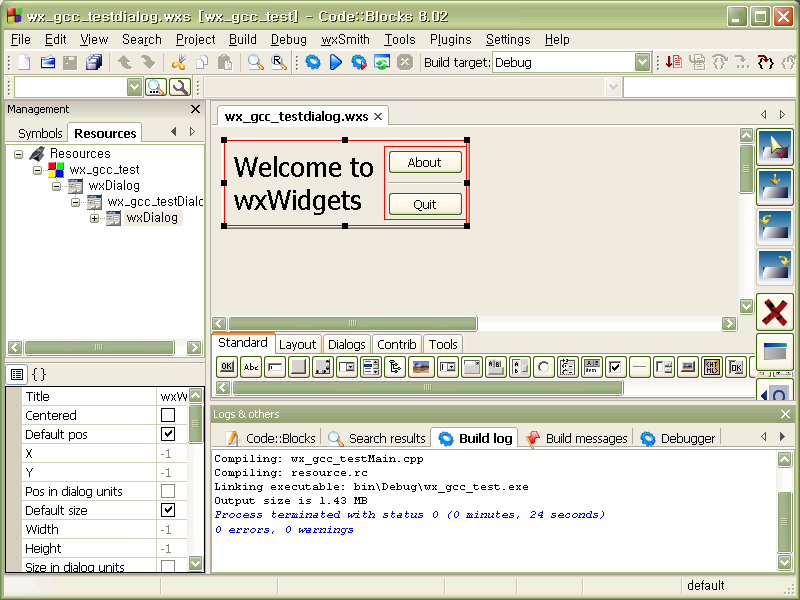Close the Management panel
Image resolution: width=800 pixels, height=600 pixels.
(195, 109)
